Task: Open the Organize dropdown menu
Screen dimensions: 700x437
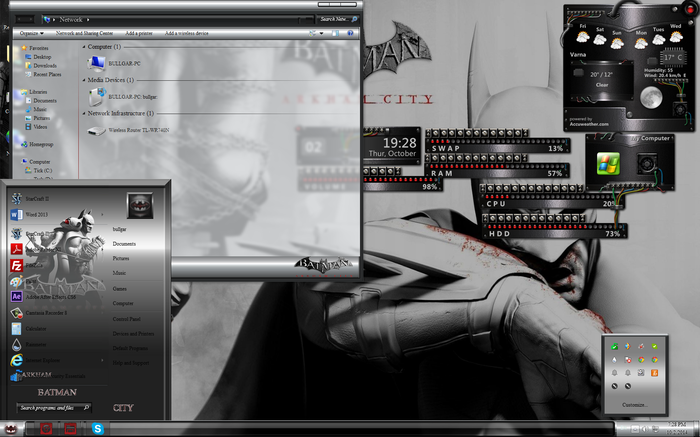Action: point(32,33)
